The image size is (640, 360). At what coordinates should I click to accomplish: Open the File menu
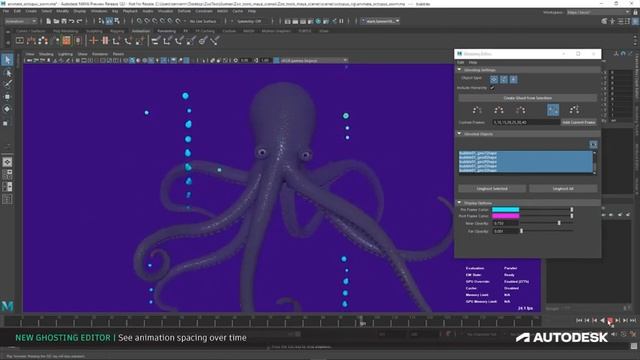point(6,11)
